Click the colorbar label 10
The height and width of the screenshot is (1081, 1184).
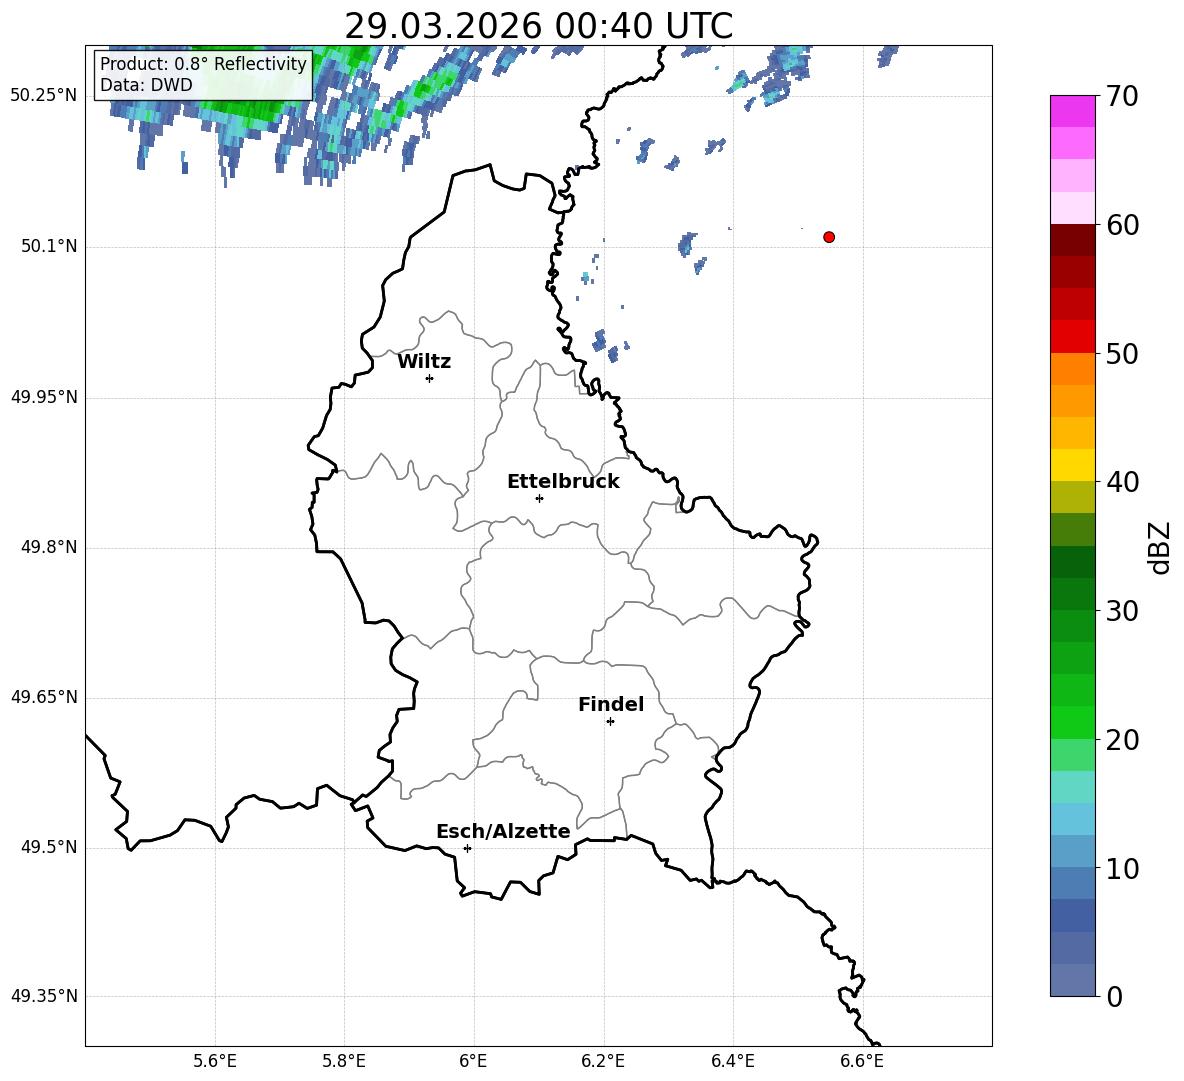coord(1122,868)
